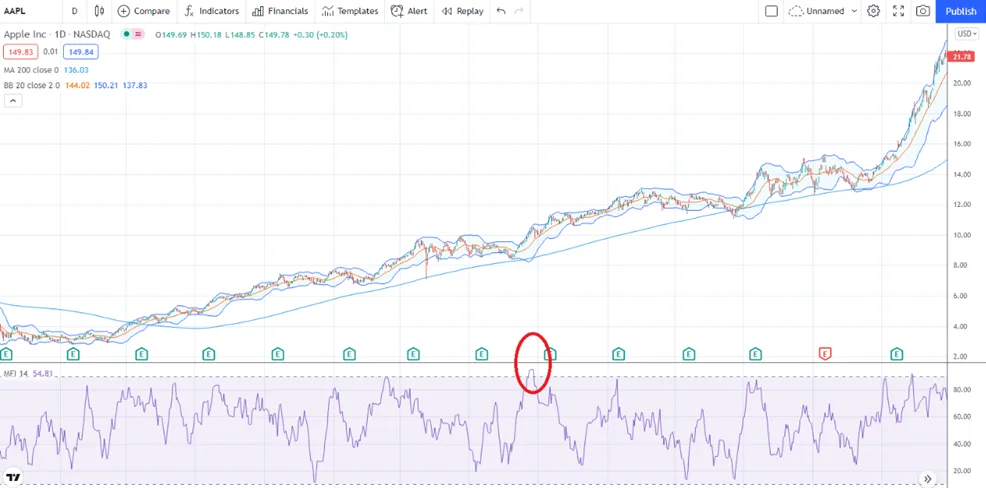Viewport: 986px width, 488px height.
Task: Open indicator Templates menu
Action: coord(350,11)
